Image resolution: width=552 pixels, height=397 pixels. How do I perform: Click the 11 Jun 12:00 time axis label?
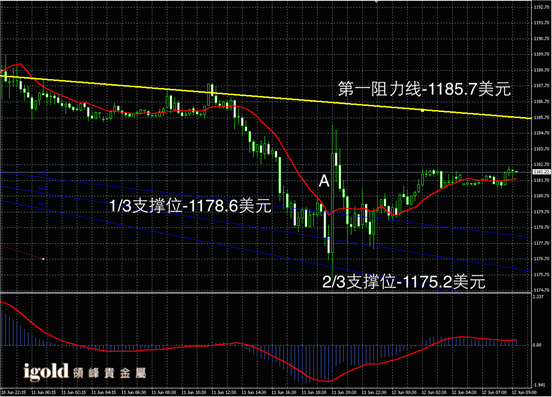[x=221, y=392]
